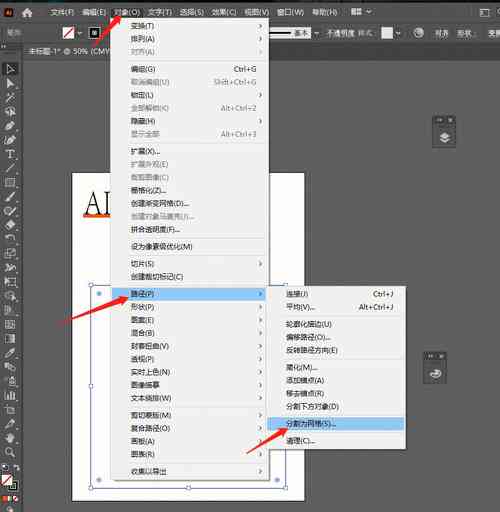Click the arrange documents icon at top right

(485, 13)
